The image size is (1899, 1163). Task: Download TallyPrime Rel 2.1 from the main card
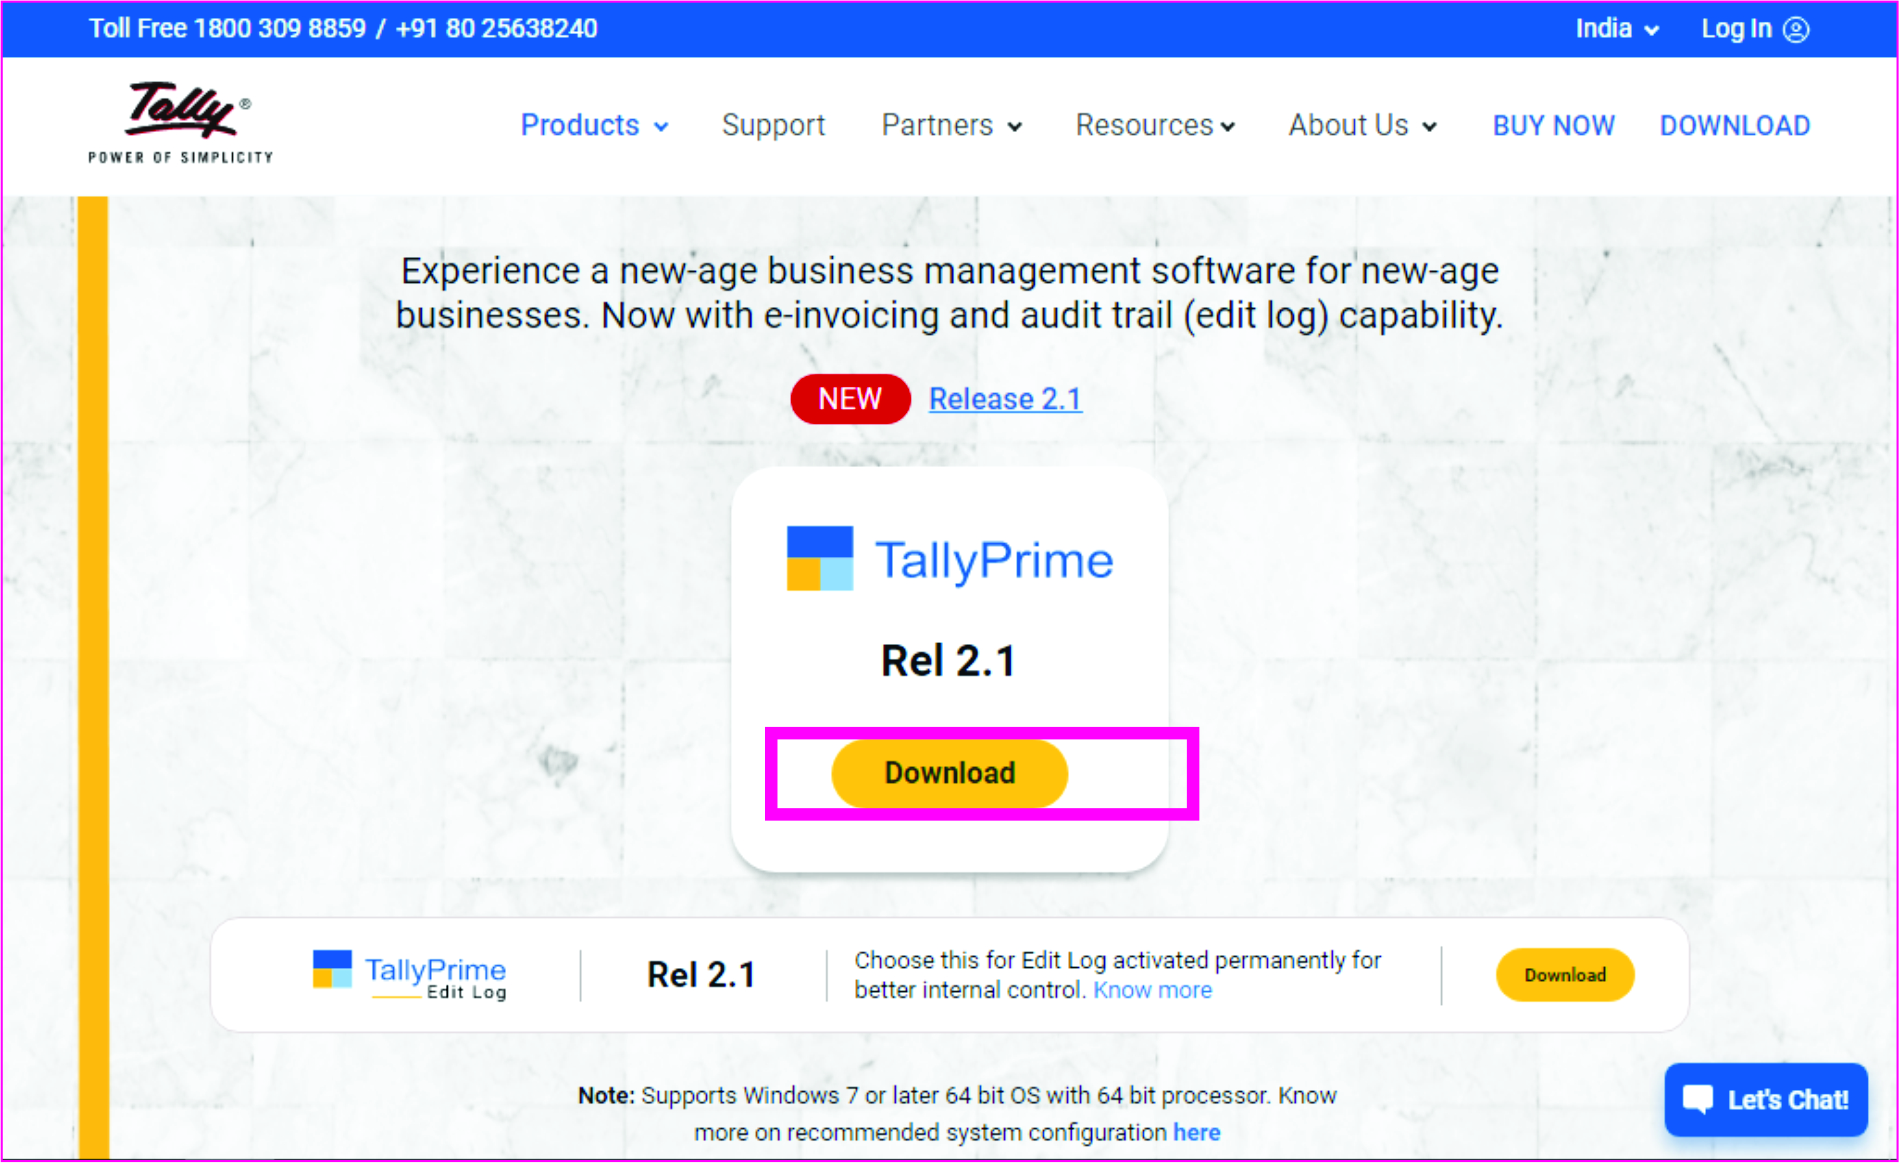[x=950, y=773]
